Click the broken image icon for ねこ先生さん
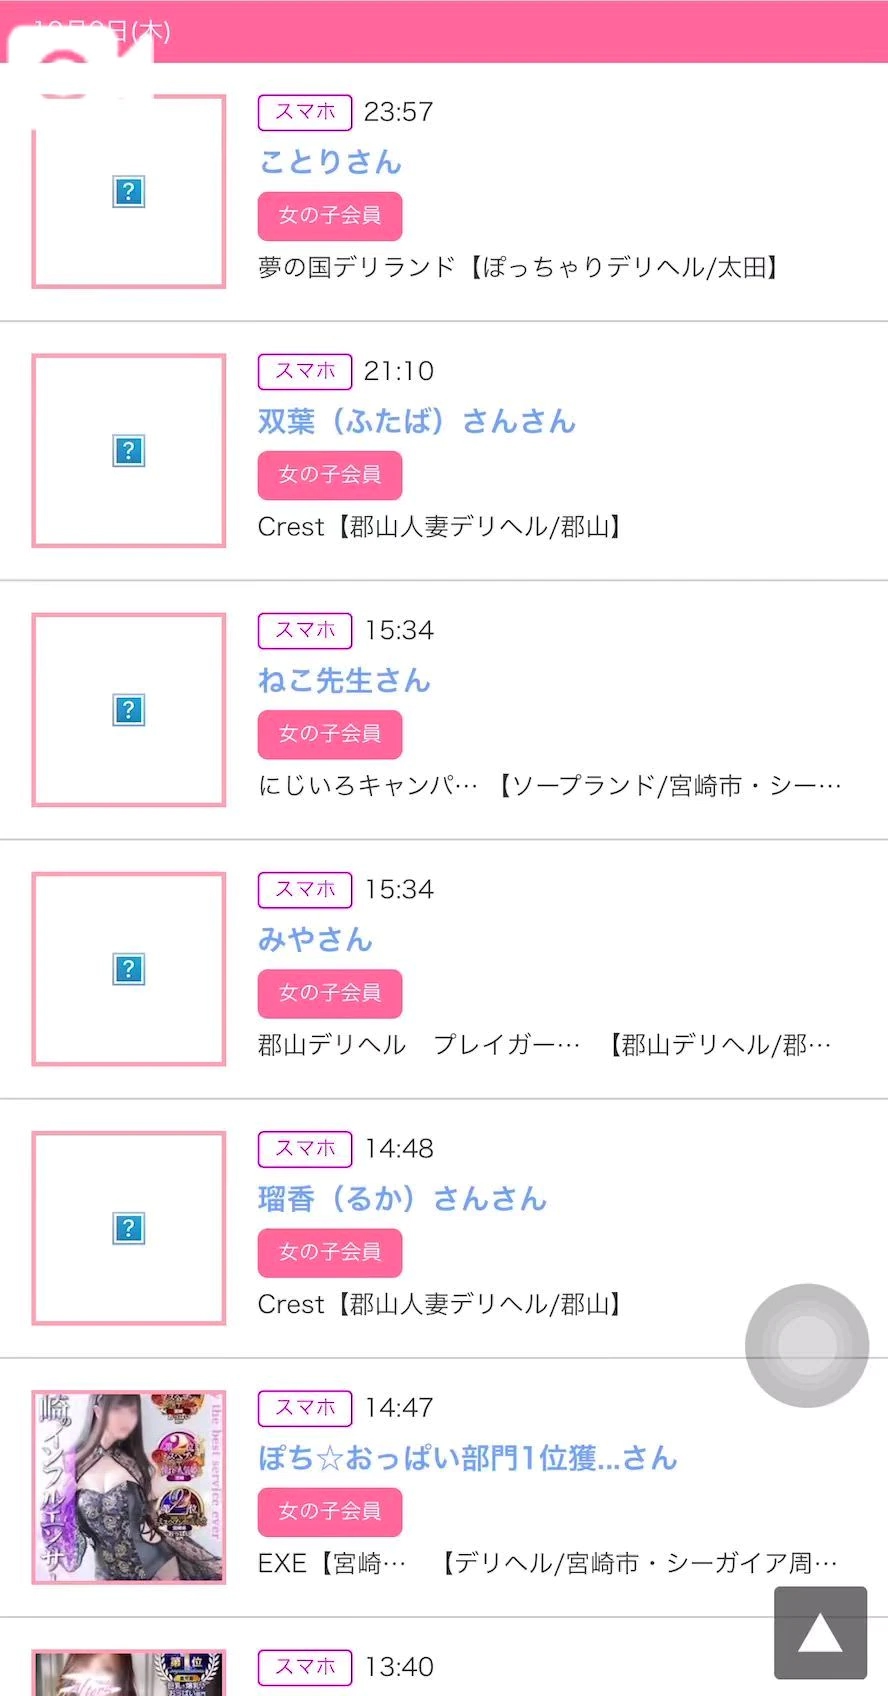Screen dimensions: 888x1696 [129, 710]
